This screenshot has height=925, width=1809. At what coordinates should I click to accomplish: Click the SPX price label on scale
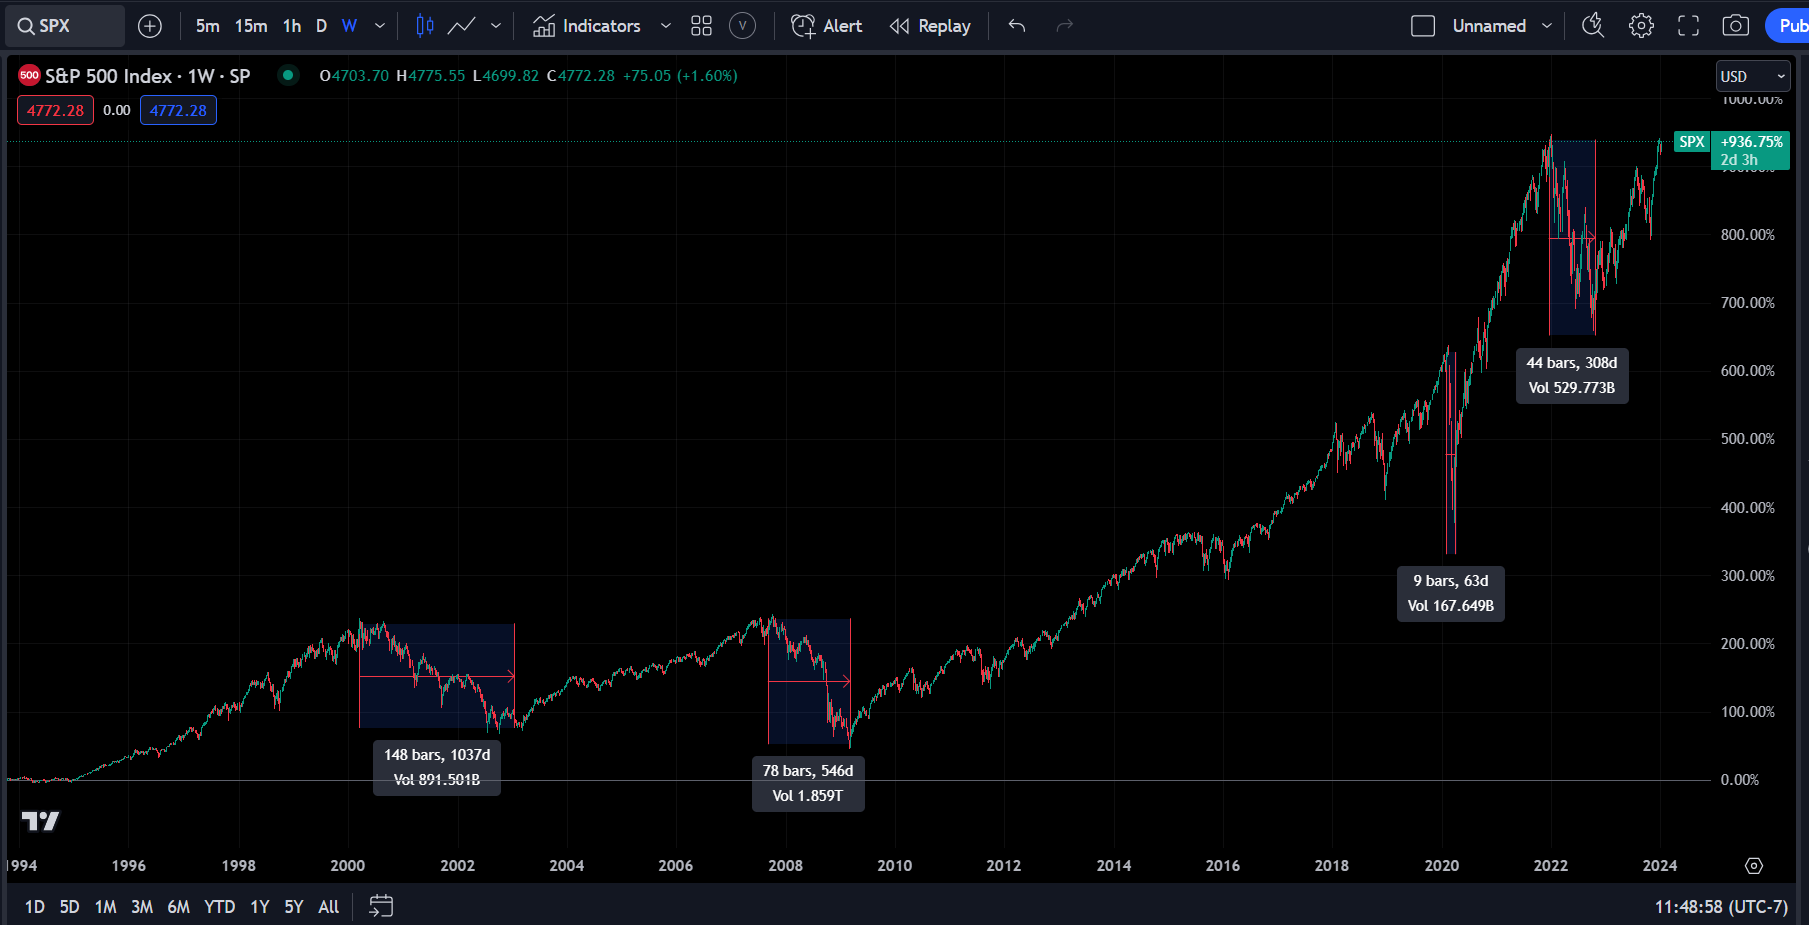pyautogui.click(x=1691, y=142)
